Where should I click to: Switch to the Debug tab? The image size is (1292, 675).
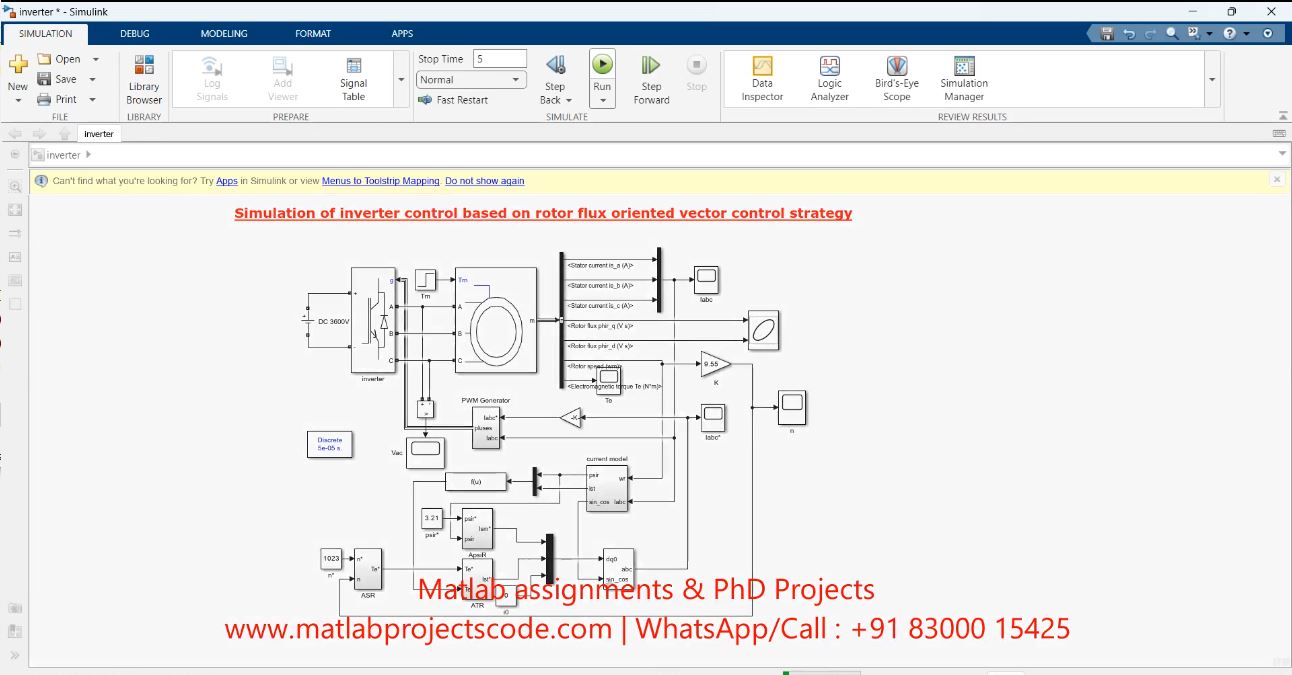tap(135, 33)
